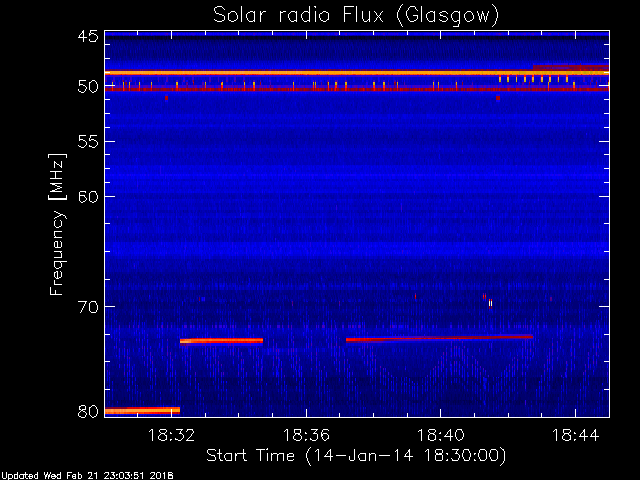640x480 pixels.
Task: Click the 50 frequency tick label
Action: pyautogui.click(x=88, y=87)
